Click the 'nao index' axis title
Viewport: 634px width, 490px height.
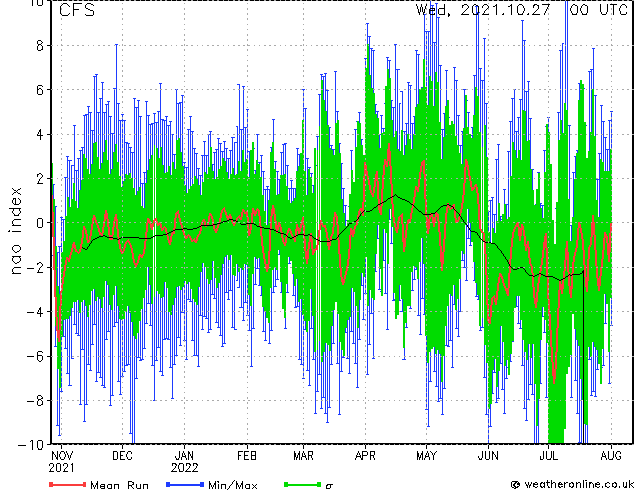15,231
